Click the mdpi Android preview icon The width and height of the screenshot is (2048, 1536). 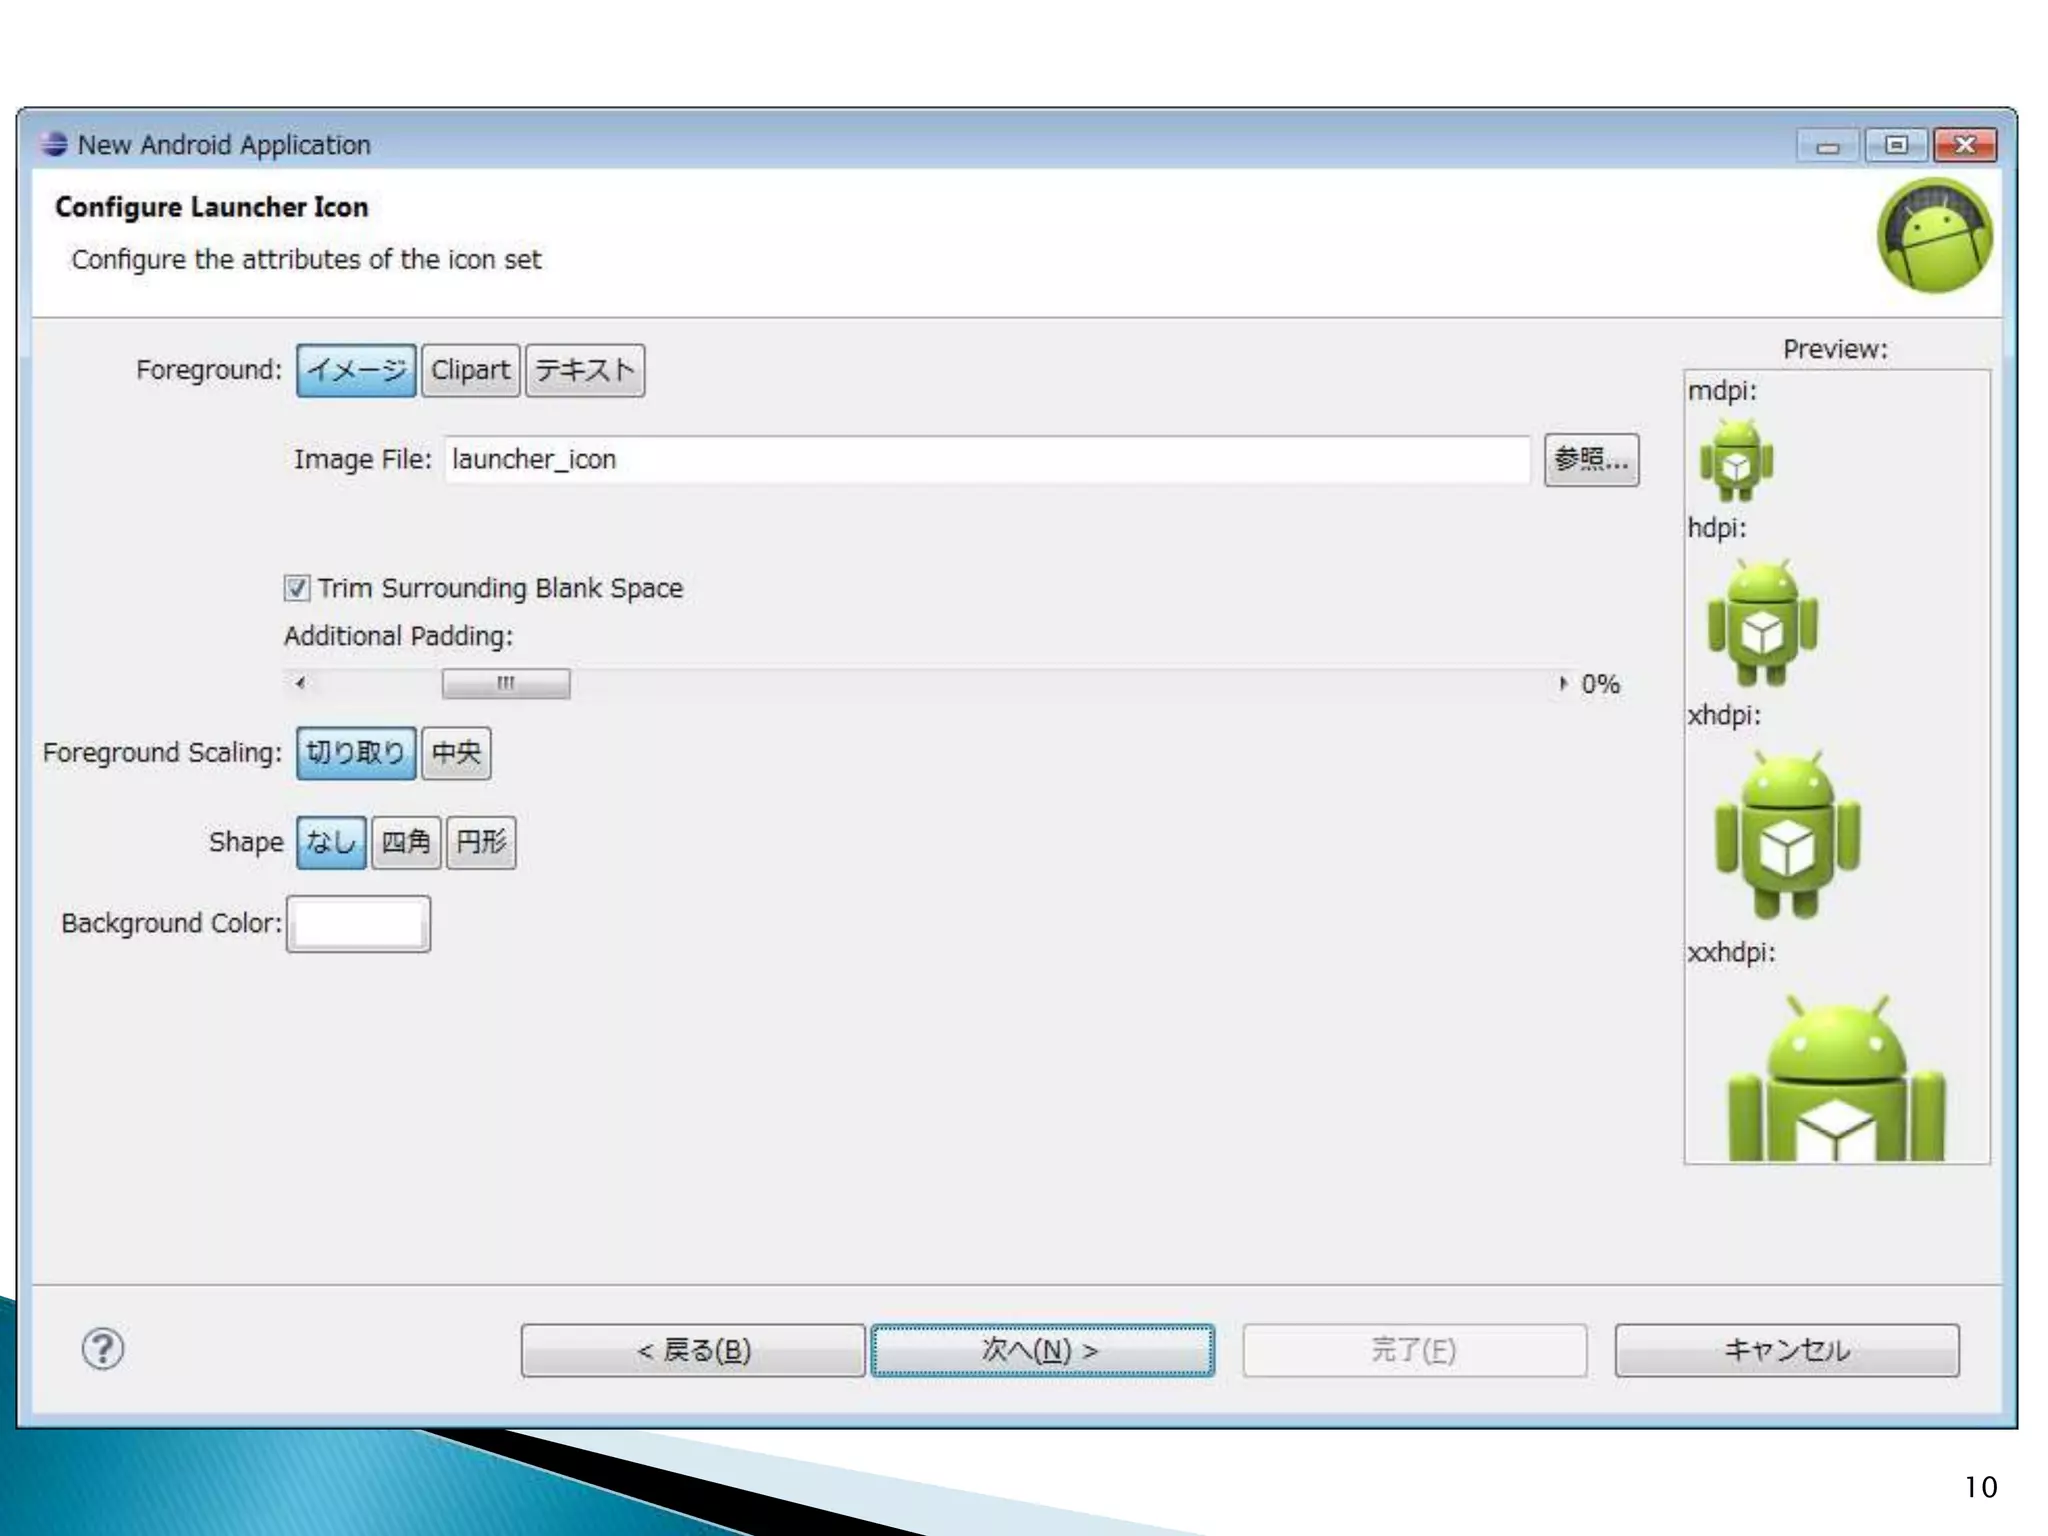(1736, 461)
